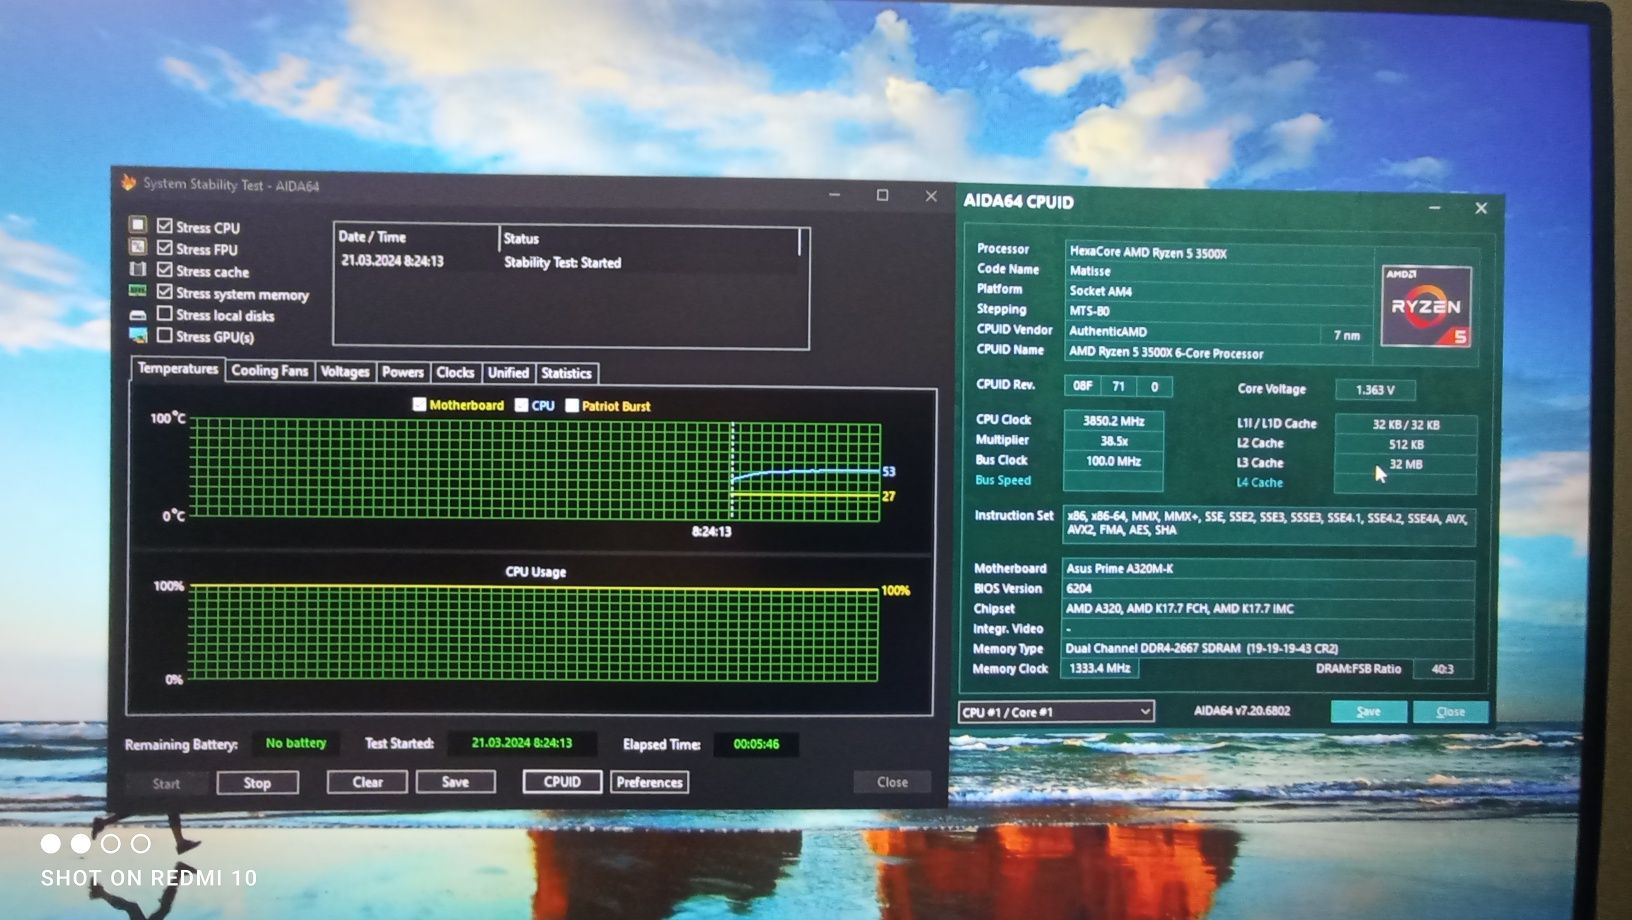The width and height of the screenshot is (1632, 920).
Task: Click the CPU icon beside Stress CPU
Action: coord(138,225)
